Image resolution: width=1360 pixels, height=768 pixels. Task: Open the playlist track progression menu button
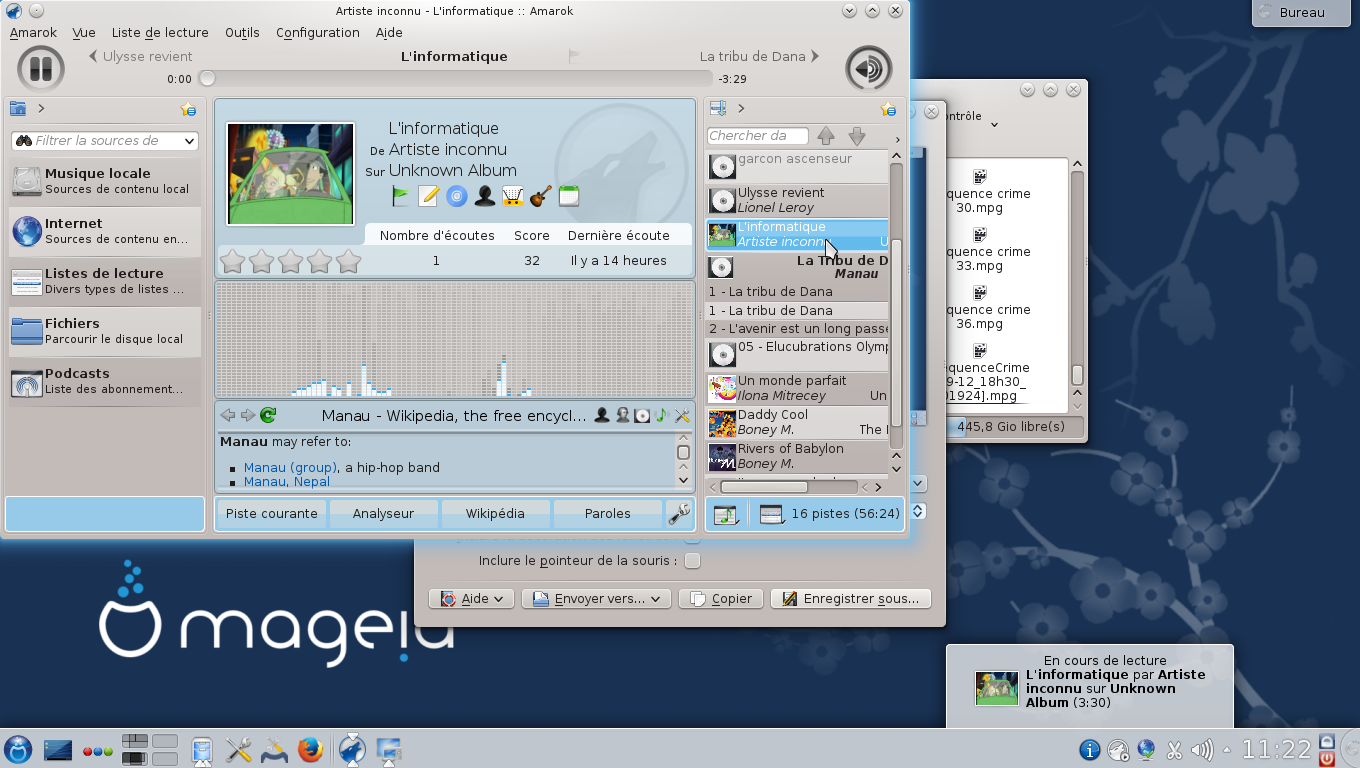coord(726,514)
